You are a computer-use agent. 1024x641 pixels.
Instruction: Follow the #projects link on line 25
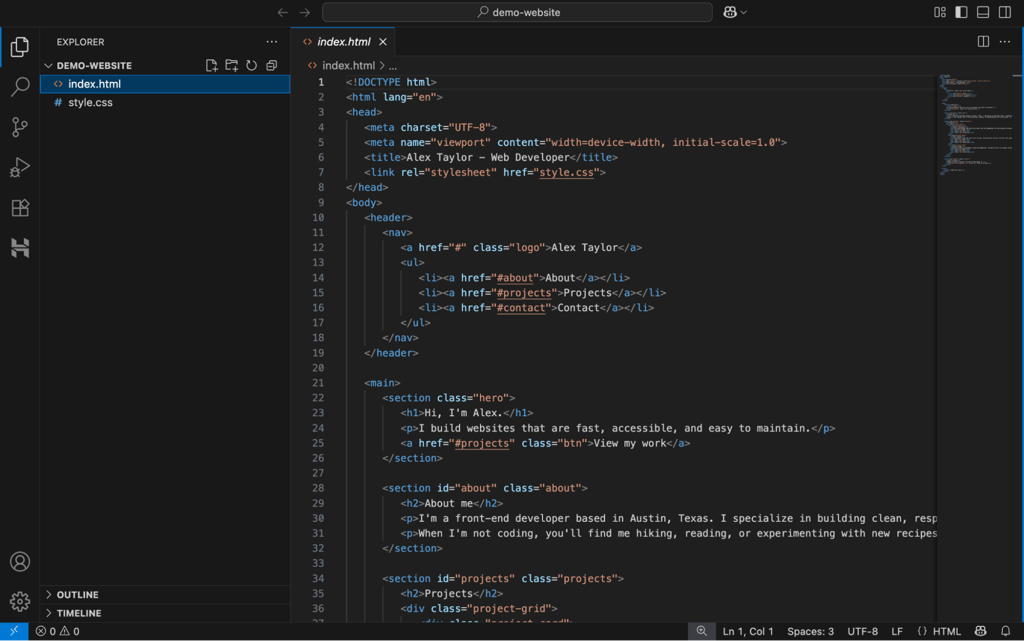(481, 443)
